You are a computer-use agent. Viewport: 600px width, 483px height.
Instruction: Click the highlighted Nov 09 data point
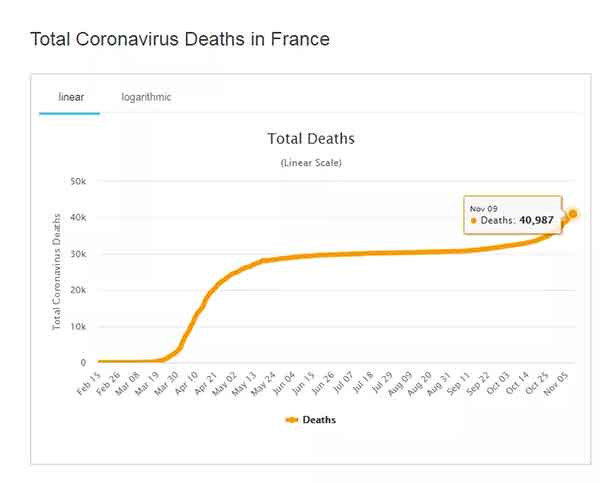(x=573, y=214)
